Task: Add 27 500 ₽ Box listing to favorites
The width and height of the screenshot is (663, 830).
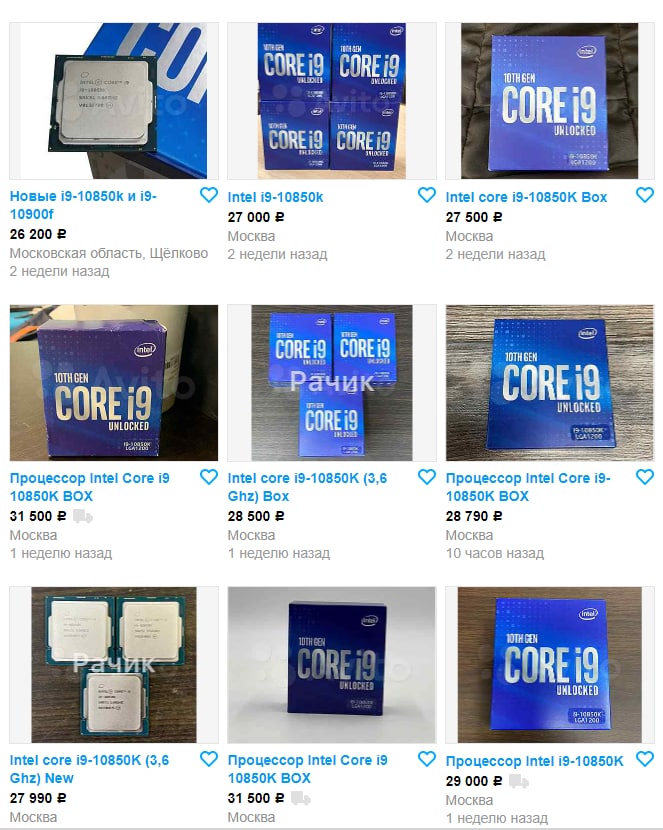Action: coord(645,195)
